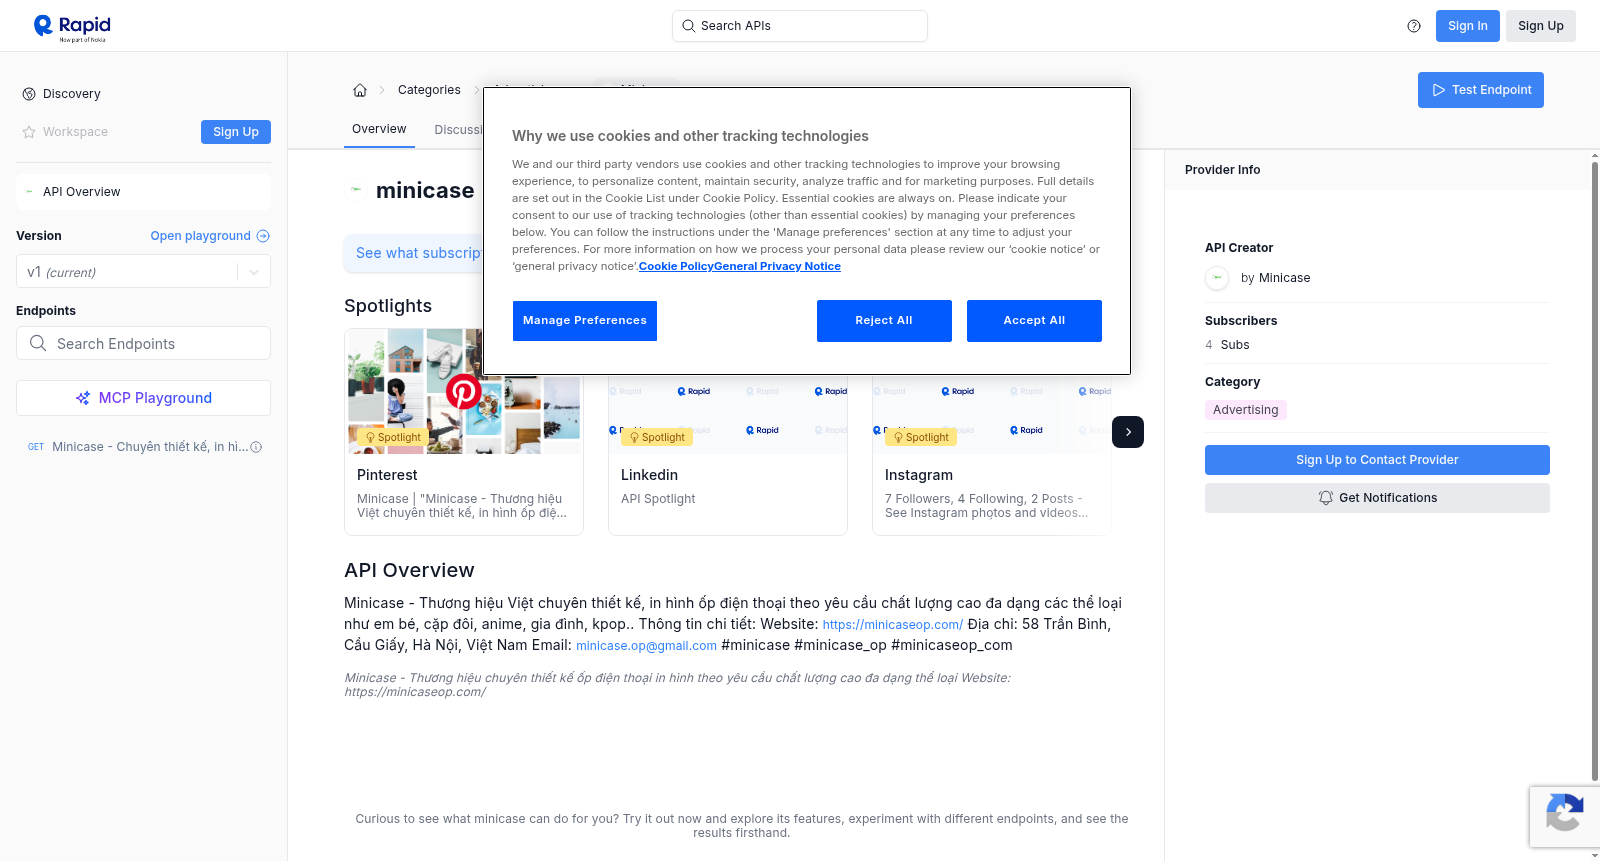The width and height of the screenshot is (1600, 861).
Task: Click the minicase.op@gmail.com email link
Action: click(646, 646)
